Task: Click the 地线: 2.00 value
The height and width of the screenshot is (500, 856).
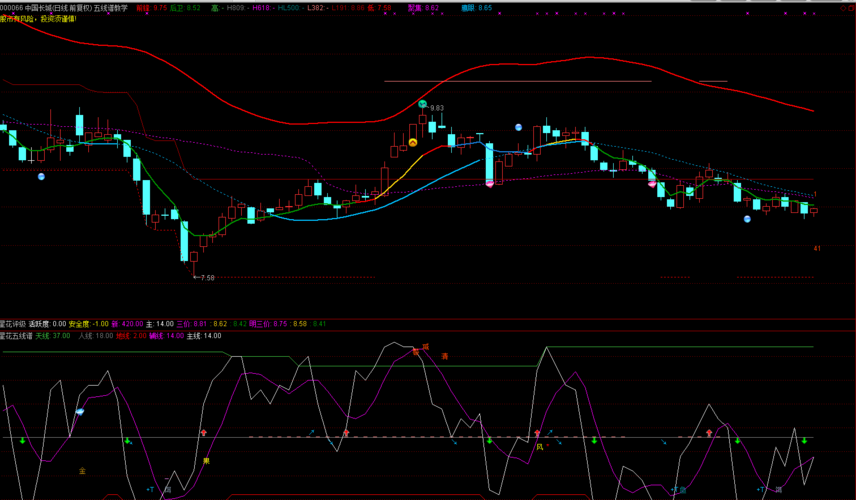Action: coord(132,336)
